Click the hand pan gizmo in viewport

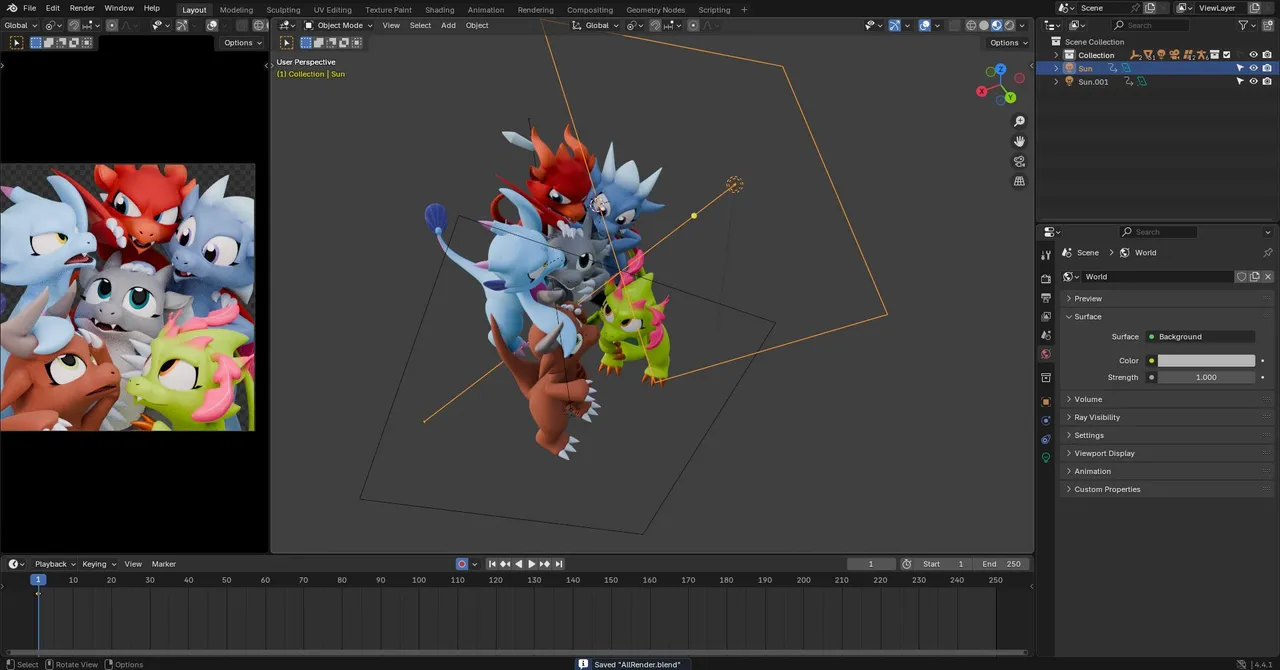click(1019, 141)
